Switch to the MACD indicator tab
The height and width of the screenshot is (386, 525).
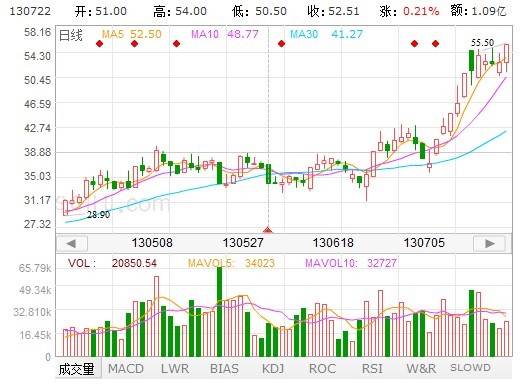(x=126, y=369)
